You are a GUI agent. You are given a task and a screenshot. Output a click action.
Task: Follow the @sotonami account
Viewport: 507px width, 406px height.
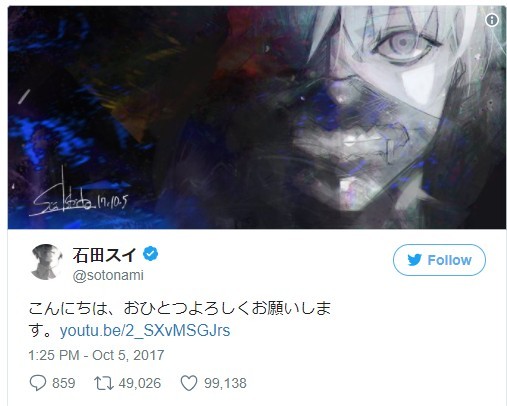439,260
